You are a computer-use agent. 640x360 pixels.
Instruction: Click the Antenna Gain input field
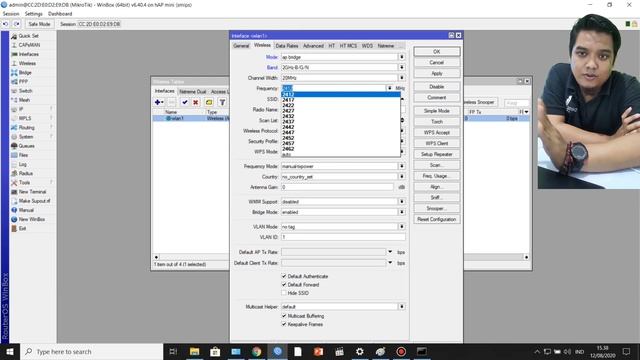coord(337,187)
